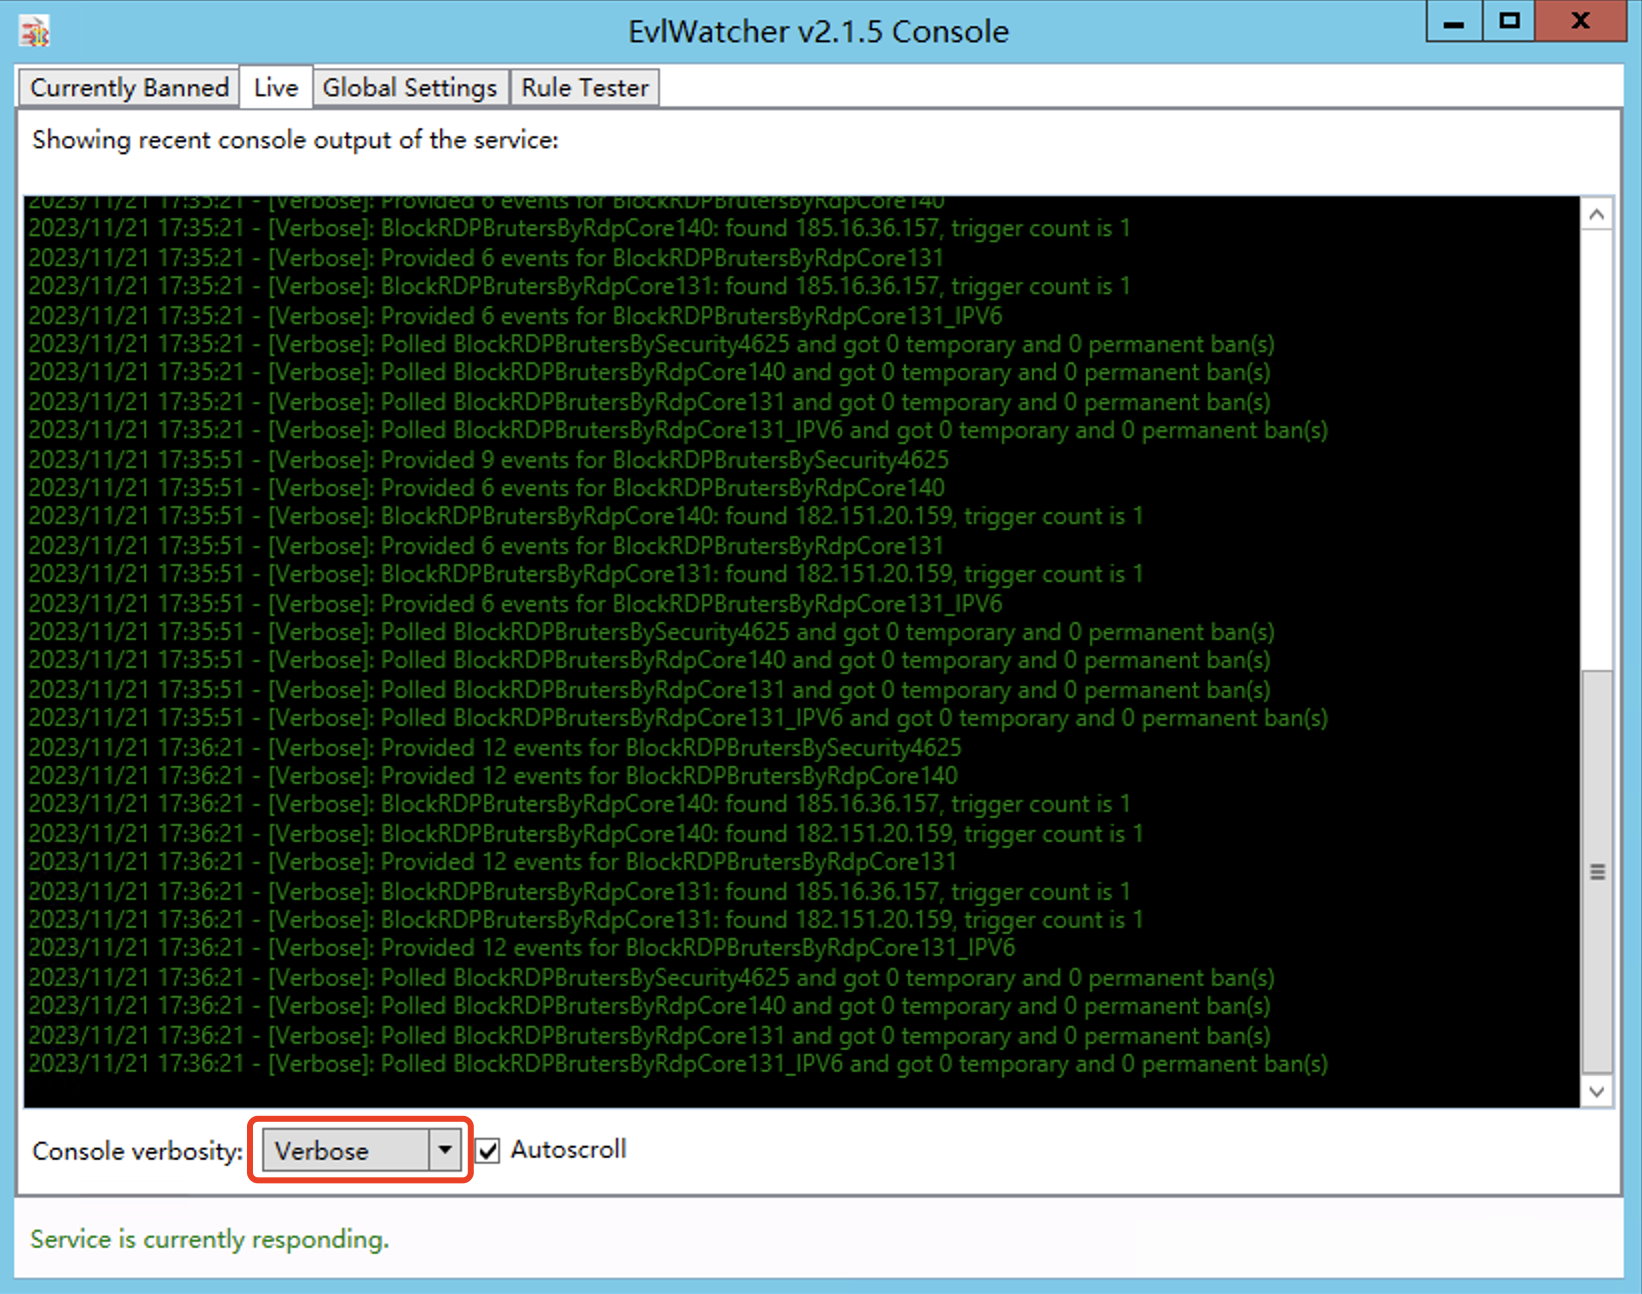
Task: Click the scrollbar track above the thumb
Action: pyautogui.click(x=1597, y=450)
